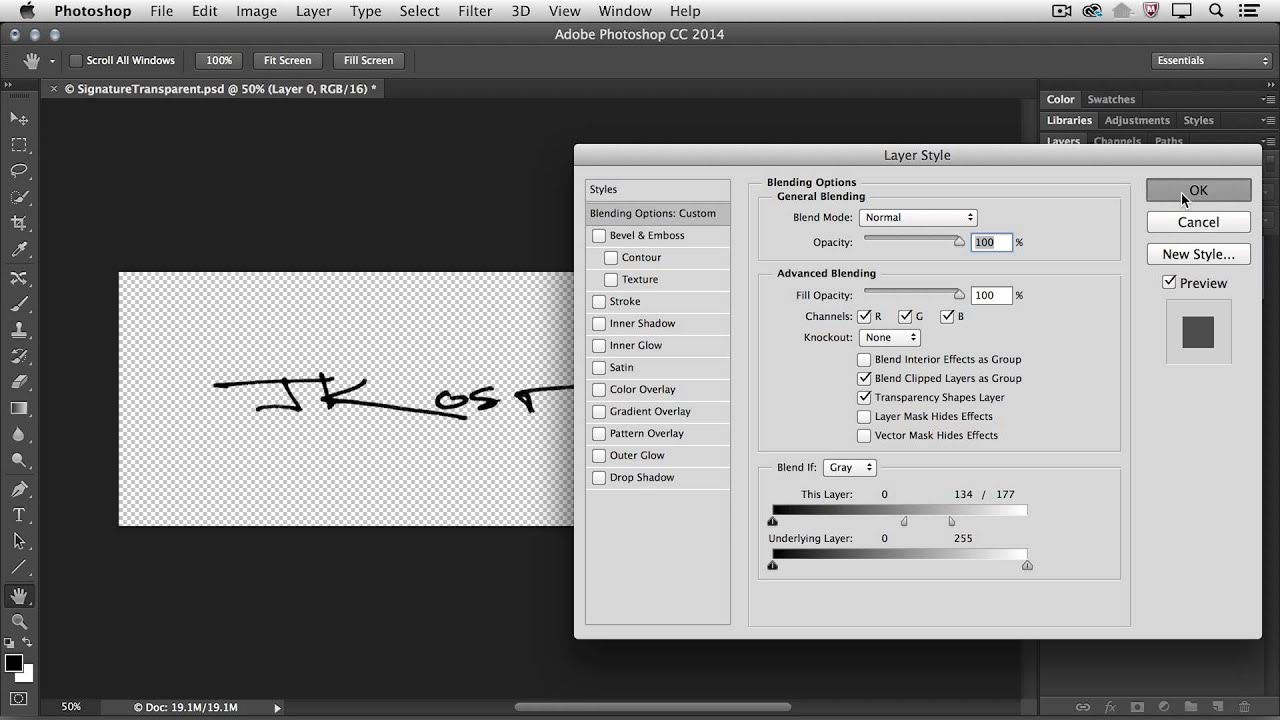Screen dimensions: 1280x720
Task: Click the Fill Opacity value field
Action: pyautogui.click(x=991, y=295)
